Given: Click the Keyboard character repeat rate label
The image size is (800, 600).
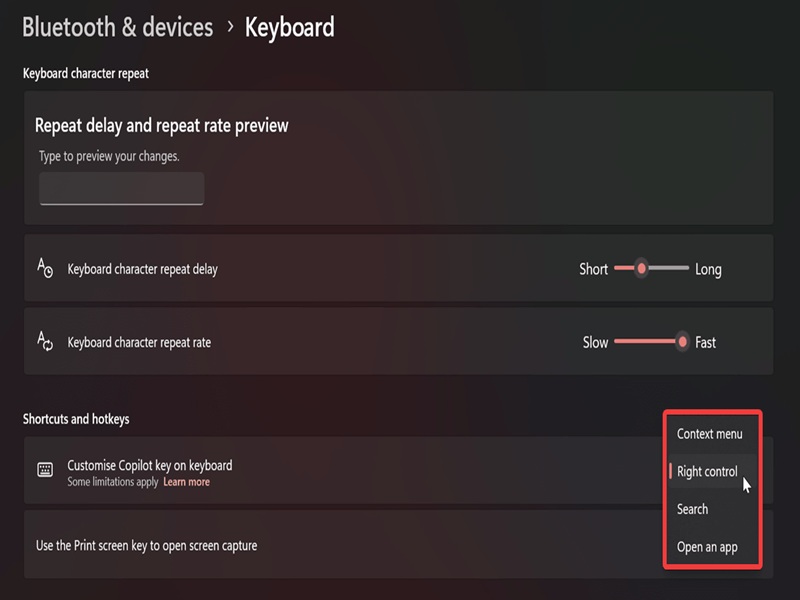Looking at the screenshot, I should tap(139, 342).
